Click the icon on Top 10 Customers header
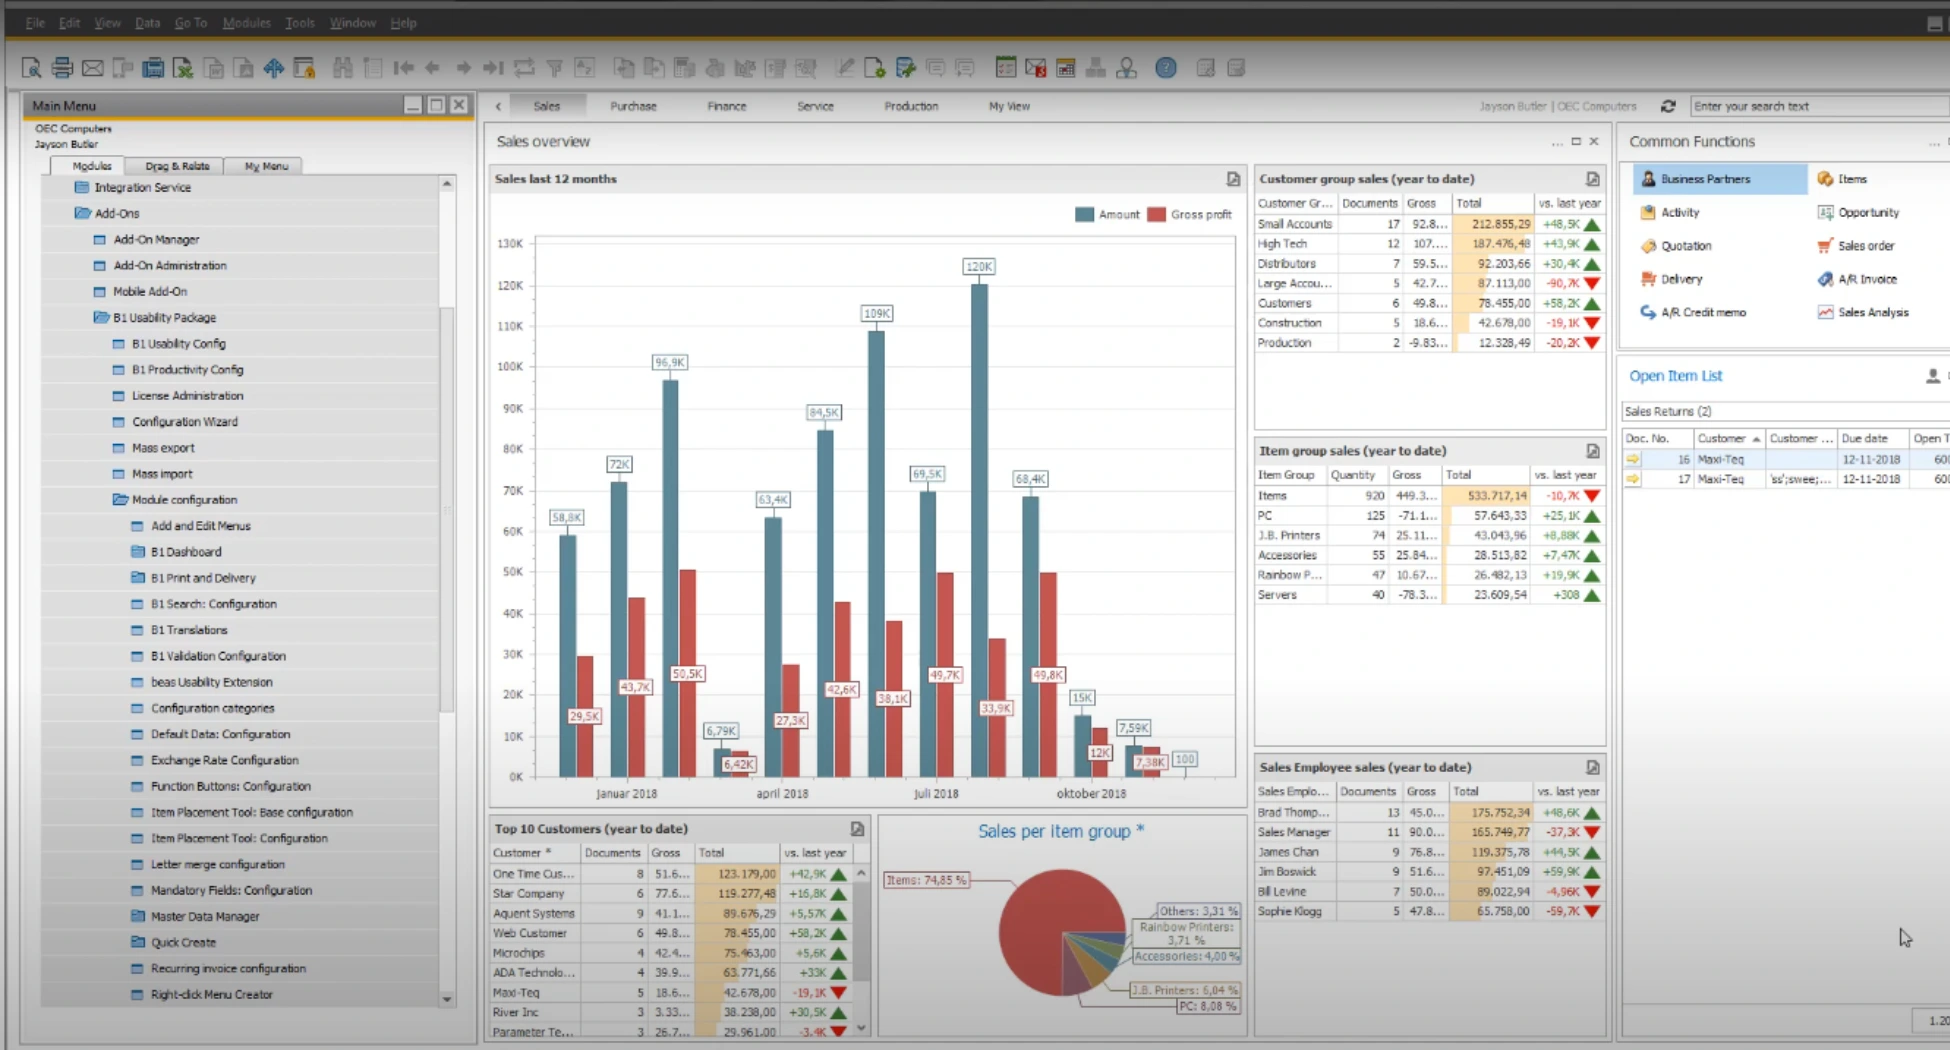Screen dimensions: 1950x1050 pos(857,829)
